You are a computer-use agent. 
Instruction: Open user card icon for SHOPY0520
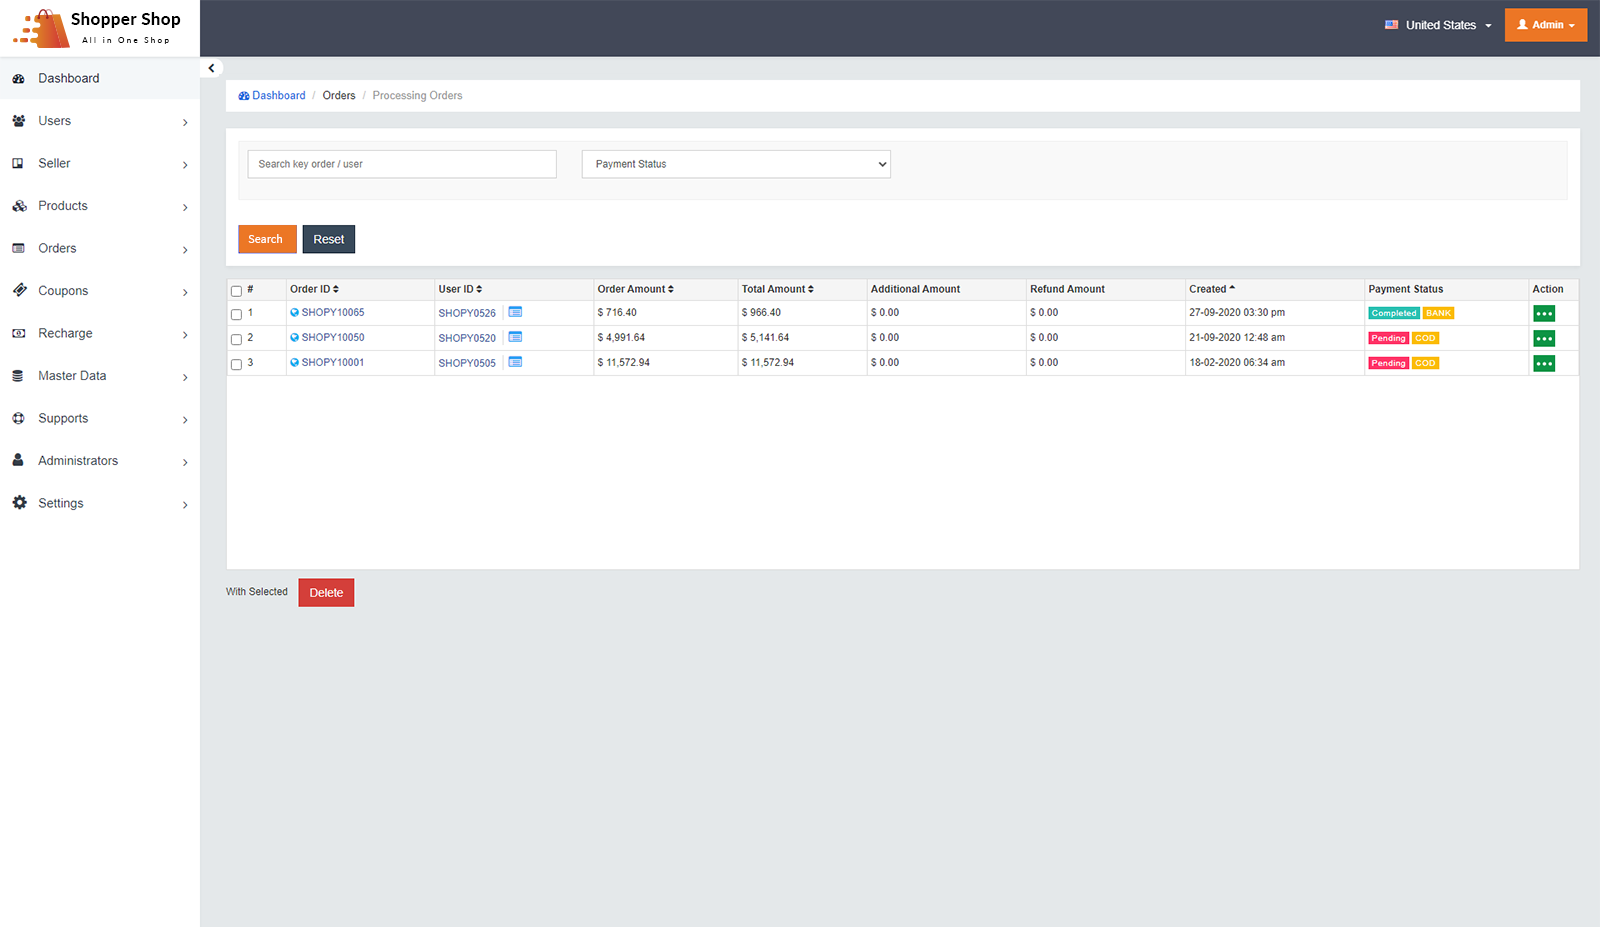(515, 337)
